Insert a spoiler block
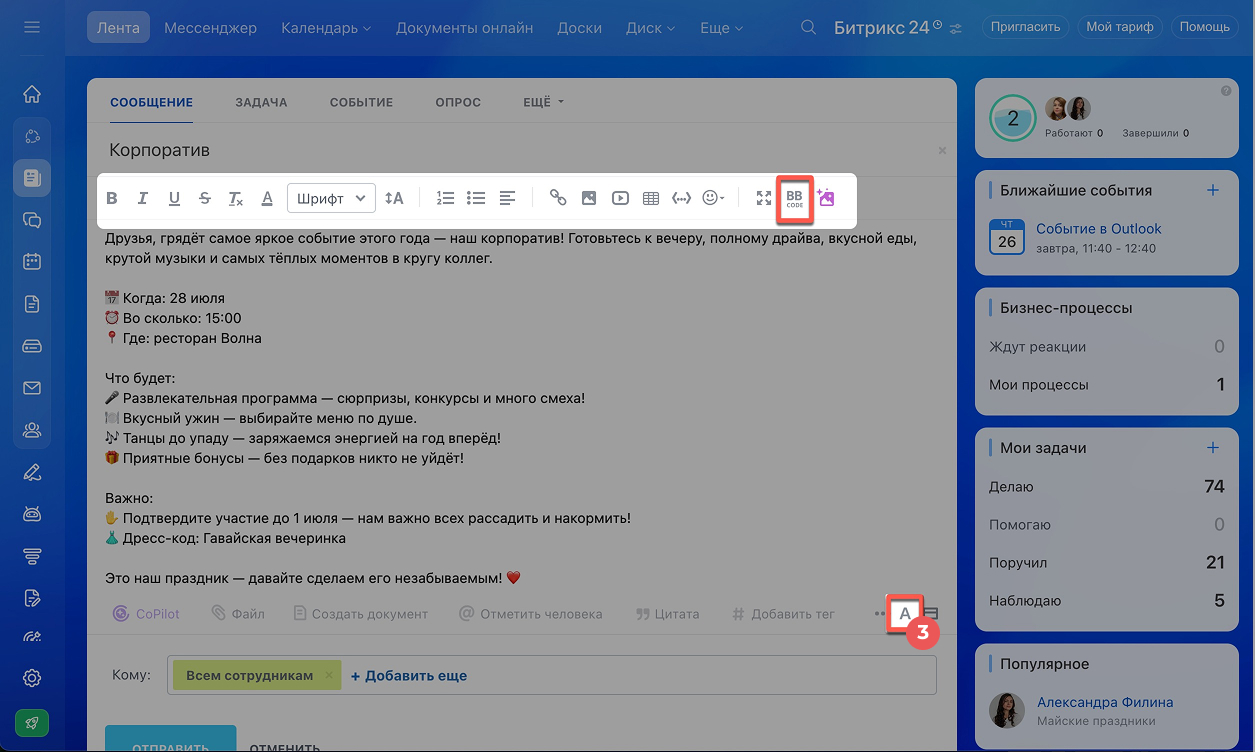The width and height of the screenshot is (1255, 752). pyautogui.click(x=682, y=198)
